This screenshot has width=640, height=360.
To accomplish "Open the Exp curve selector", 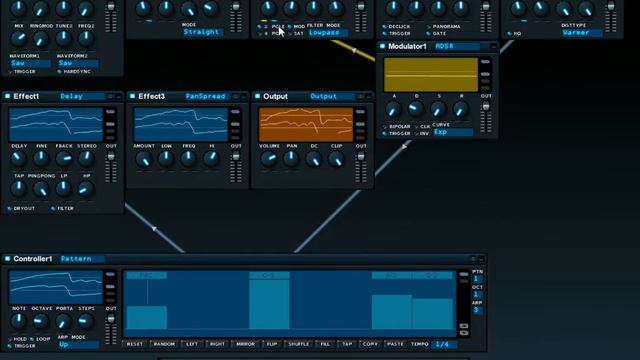I will pyautogui.click(x=453, y=132).
